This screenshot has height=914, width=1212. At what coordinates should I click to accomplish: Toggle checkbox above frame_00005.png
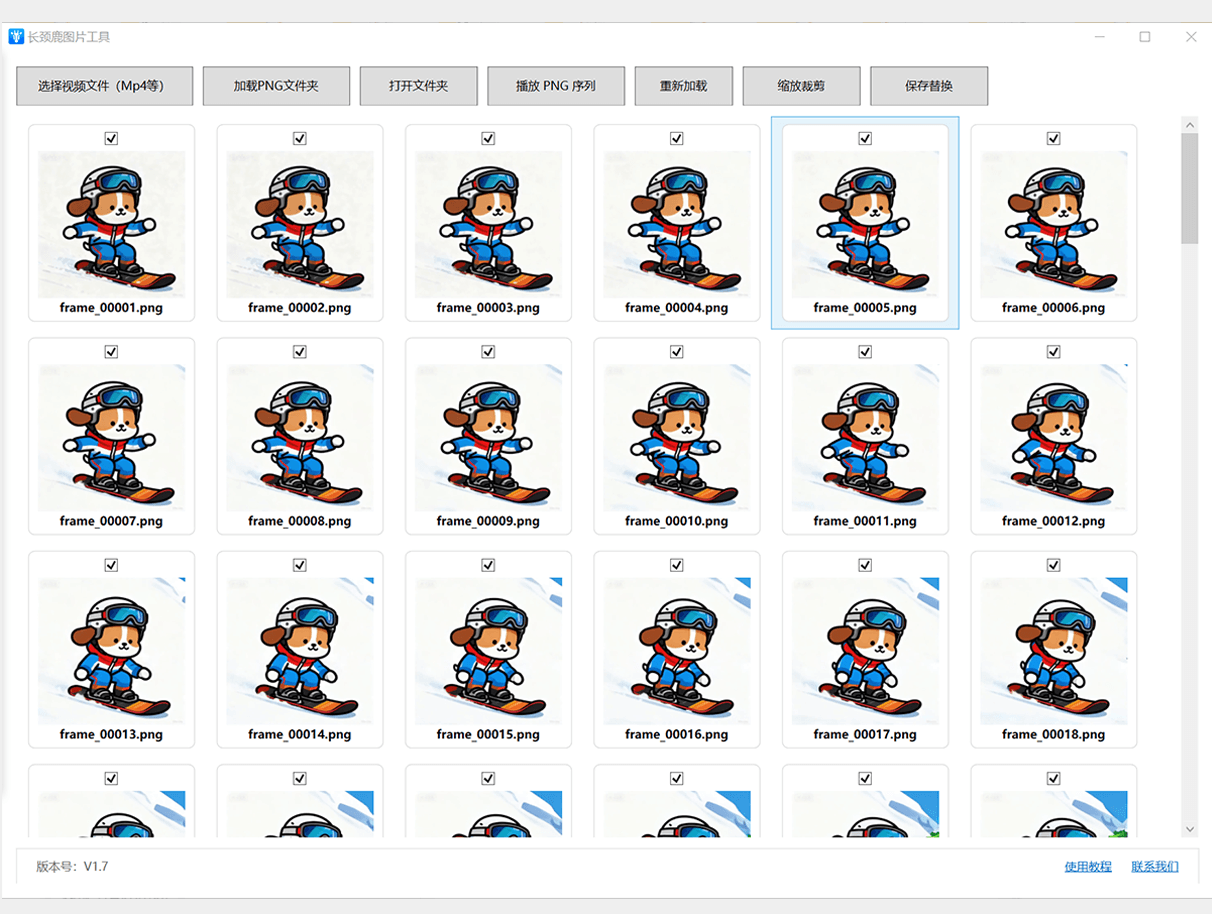click(865, 138)
